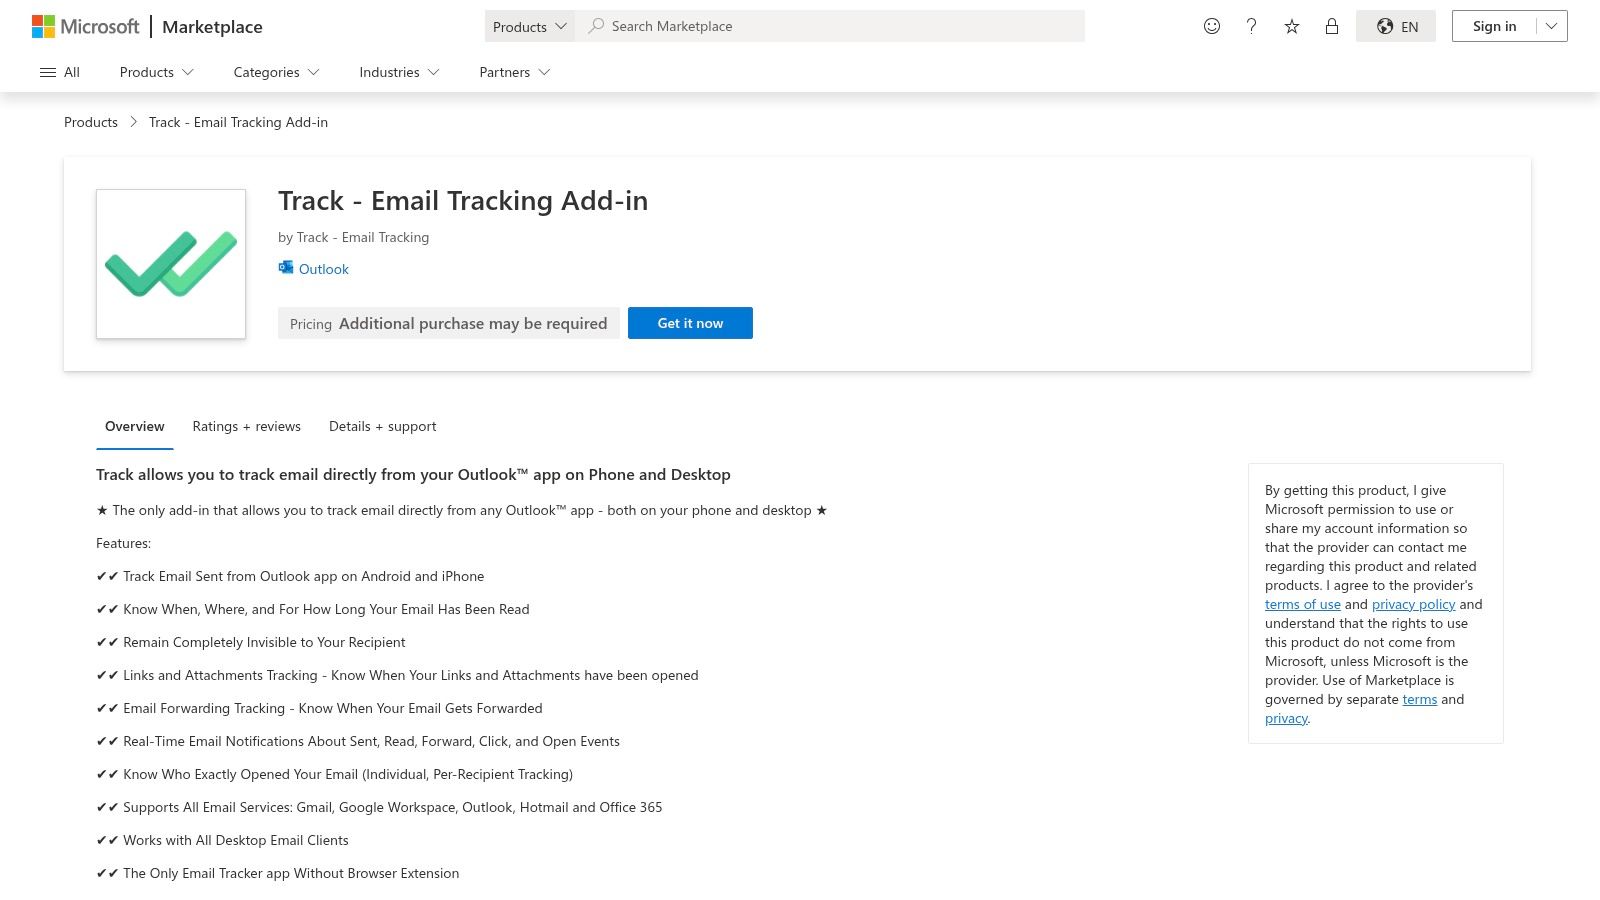Click the private plans lock icon
Image resolution: width=1600 pixels, height=900 pixels.
click(x=1331, y=26)
